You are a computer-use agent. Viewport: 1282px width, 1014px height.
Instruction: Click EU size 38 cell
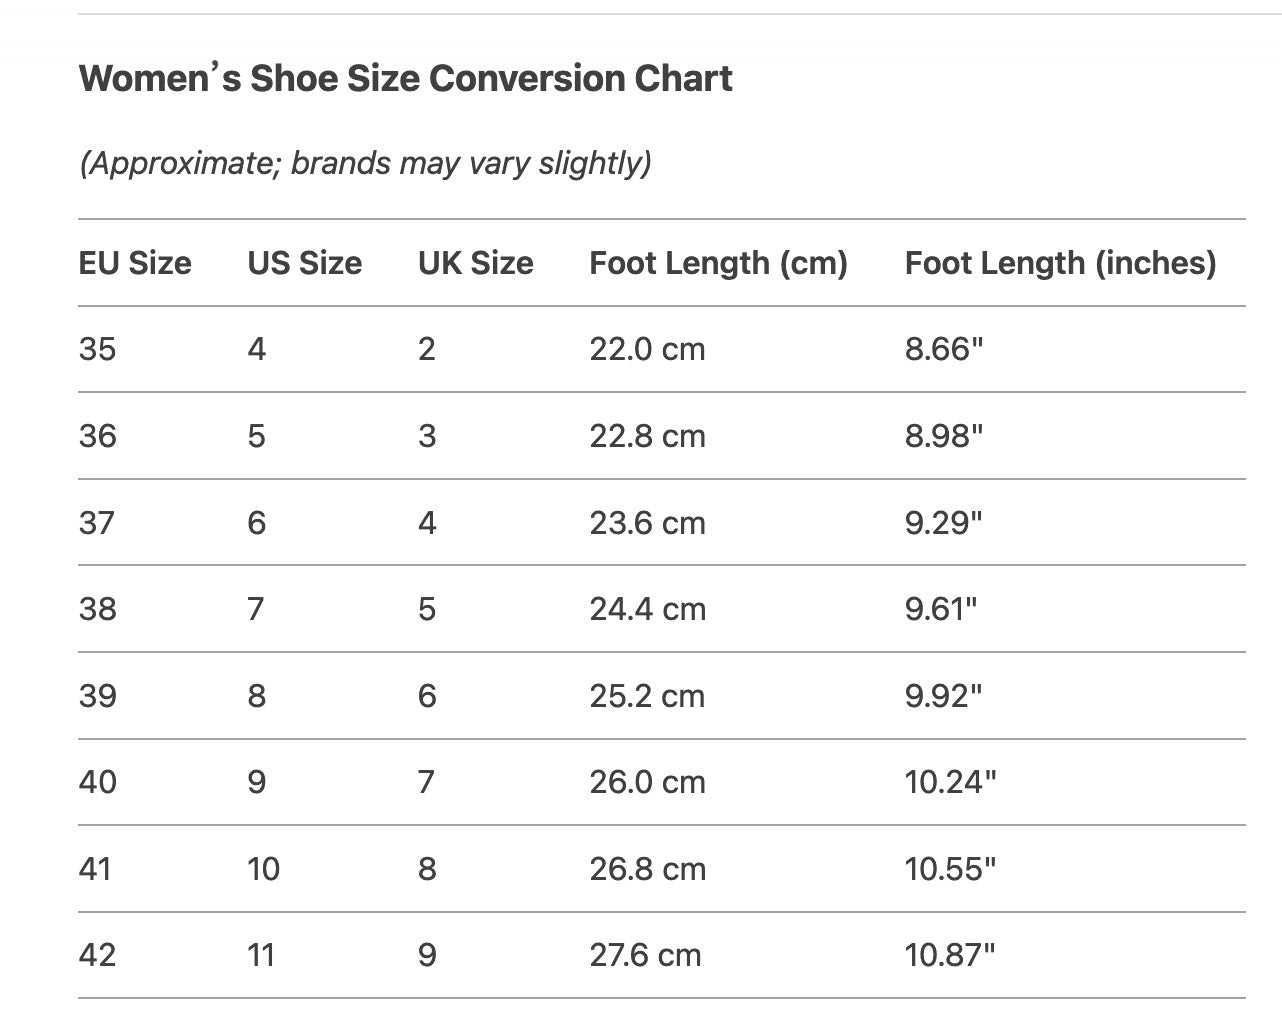(x=97, y=609)
